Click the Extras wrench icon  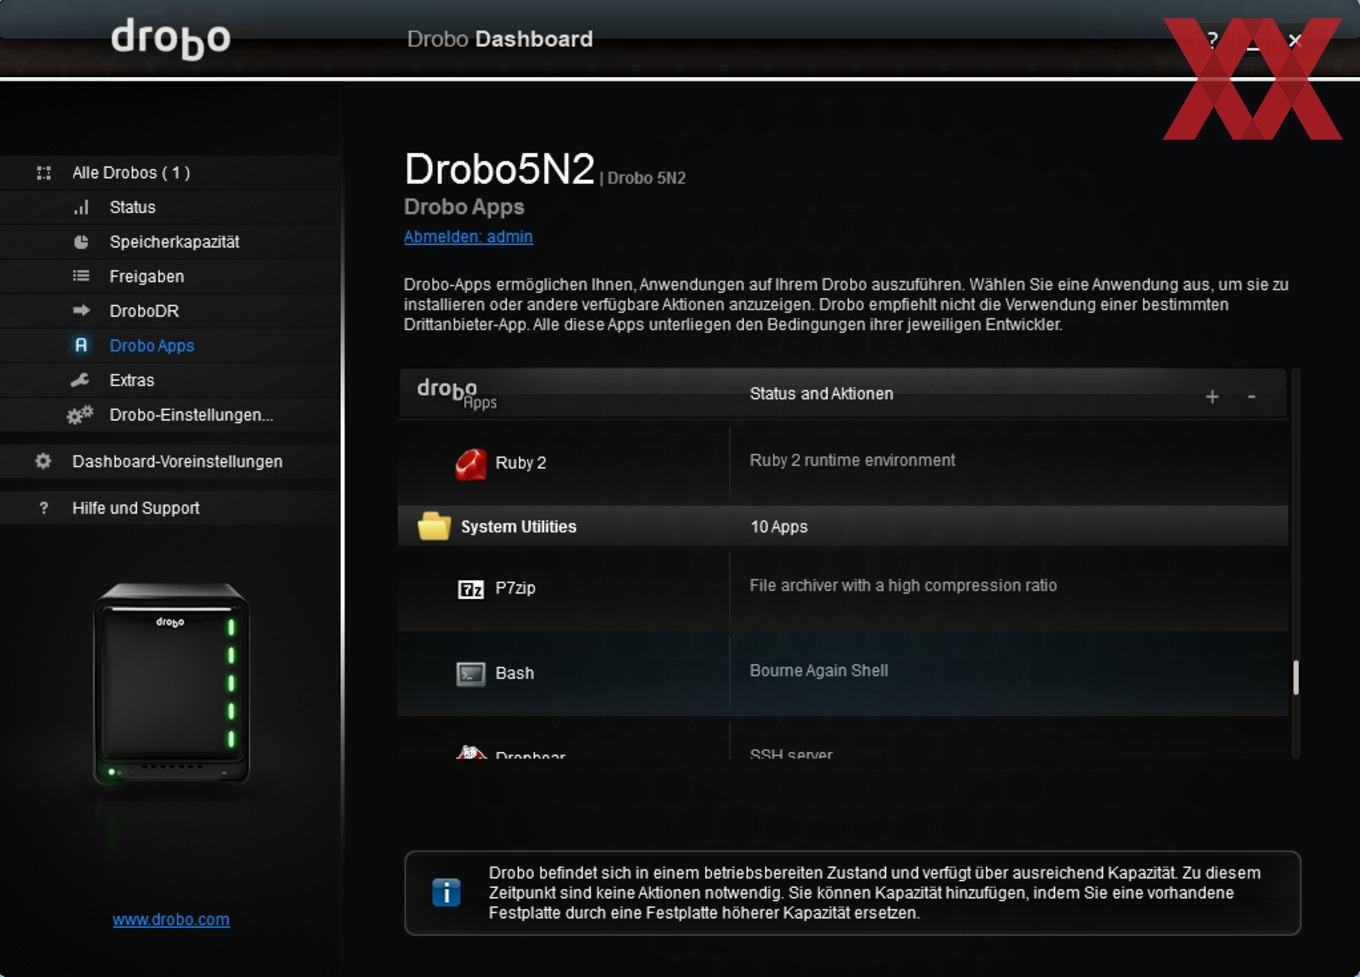[80, 380]
